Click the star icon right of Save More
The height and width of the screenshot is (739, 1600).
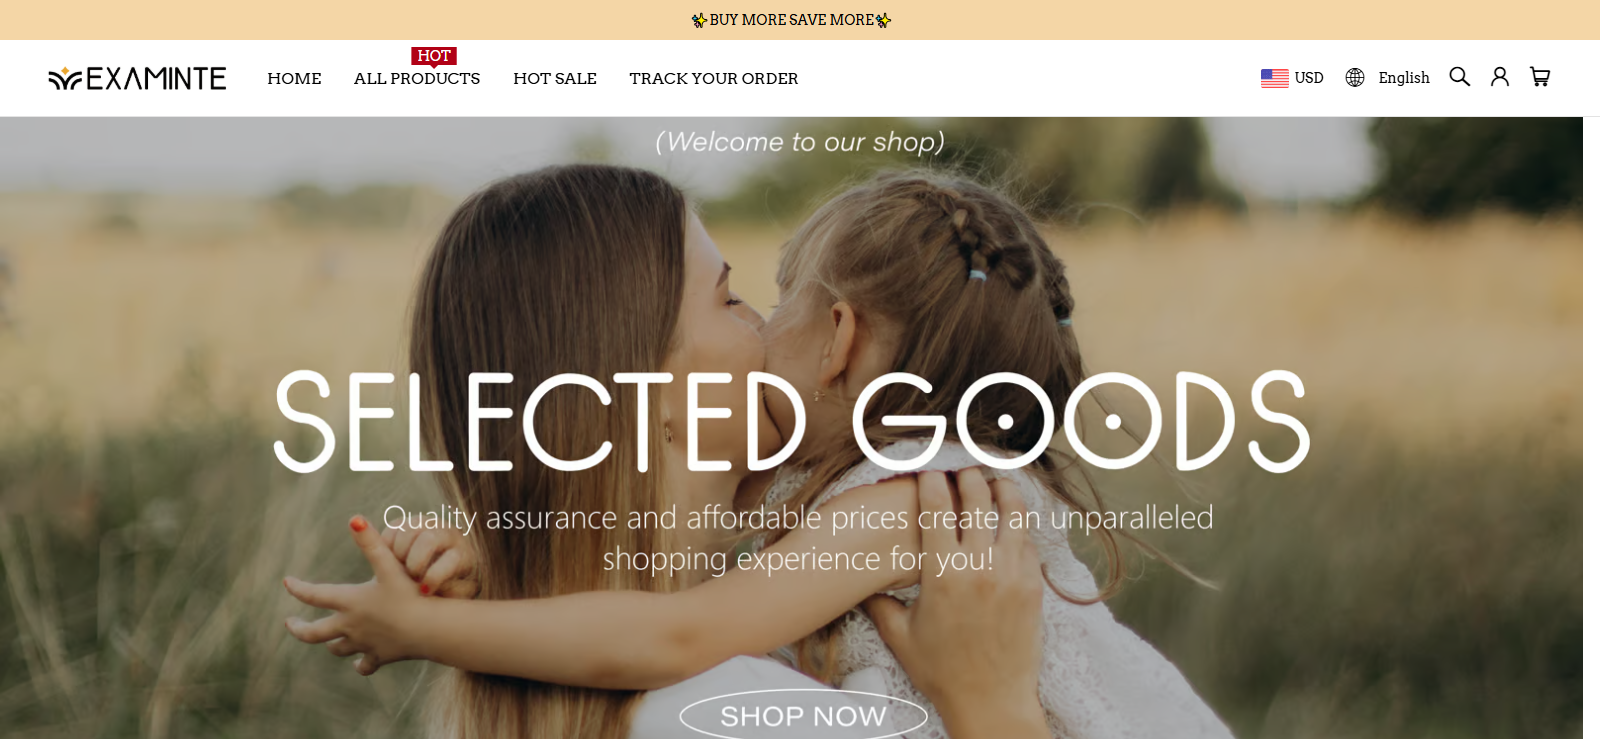883,20
